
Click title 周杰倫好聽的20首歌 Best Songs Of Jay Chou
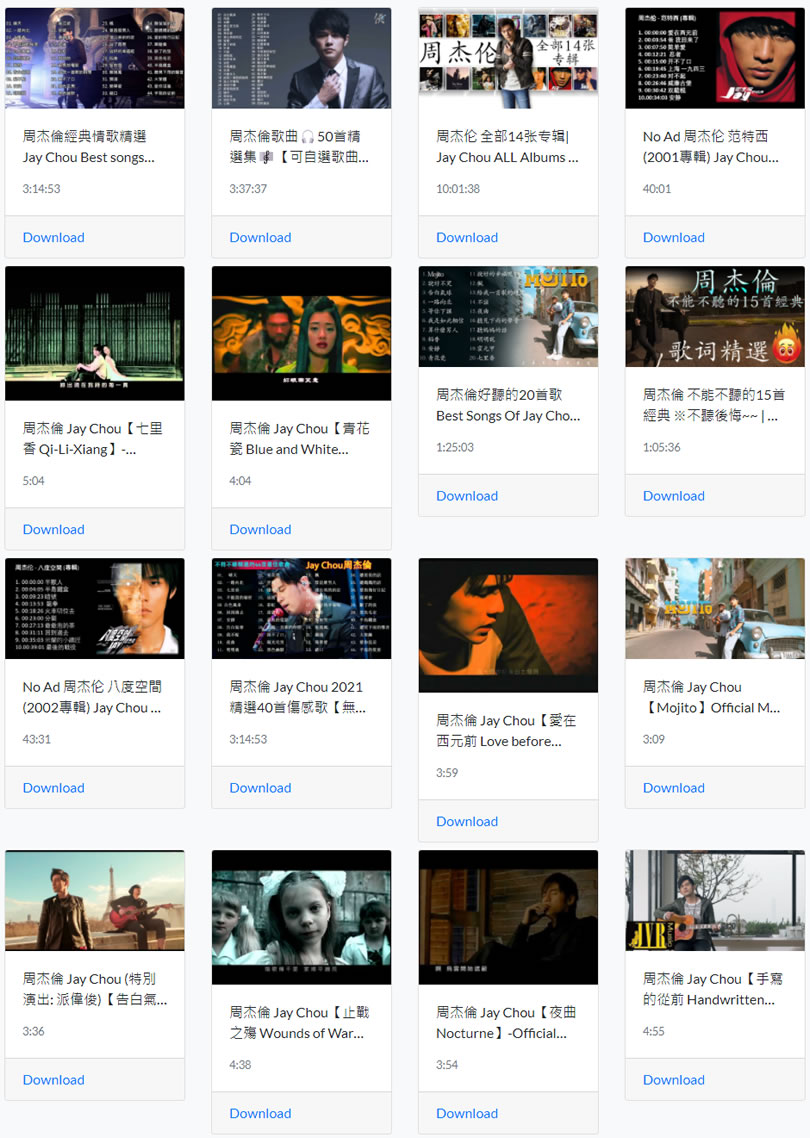pyautogui.click(x=508, y=405)
